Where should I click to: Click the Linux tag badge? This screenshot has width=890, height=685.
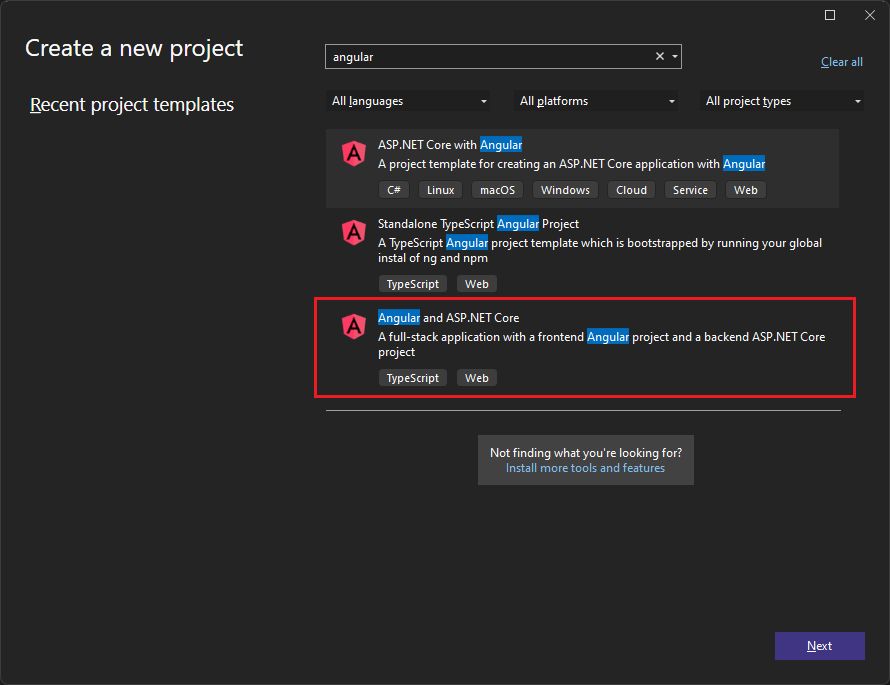tap(440, 189)
